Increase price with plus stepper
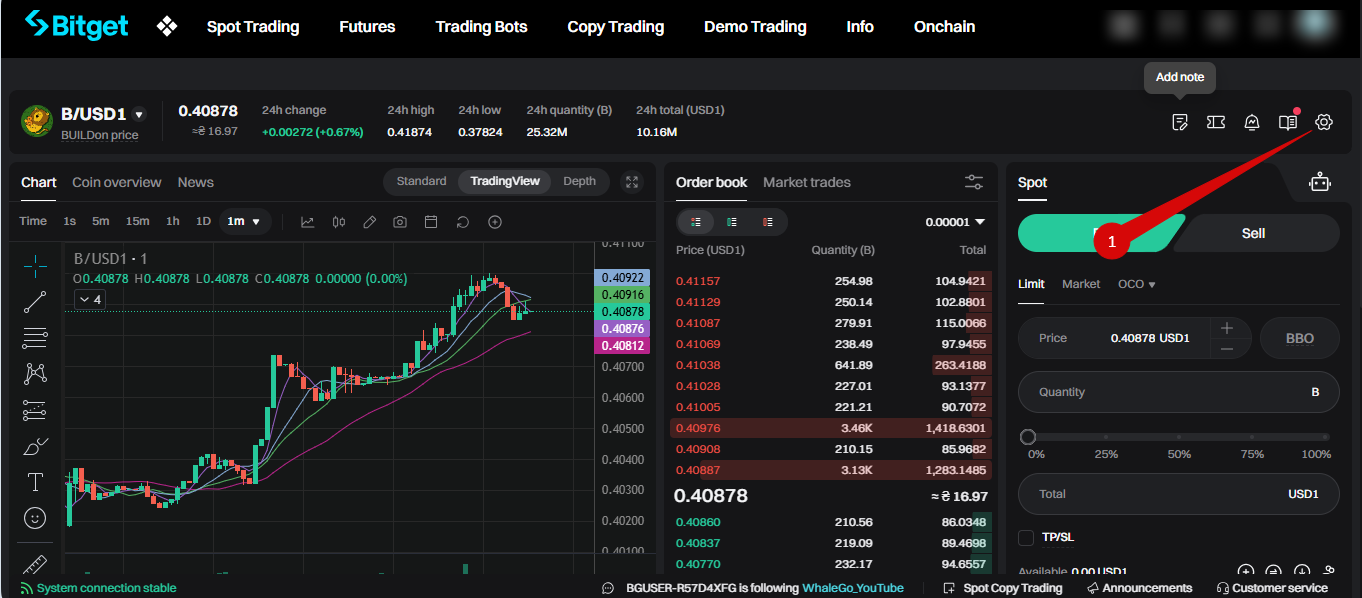Image resolution: width=1362 pixels, height=598 pixels. tap(1227, 328)
